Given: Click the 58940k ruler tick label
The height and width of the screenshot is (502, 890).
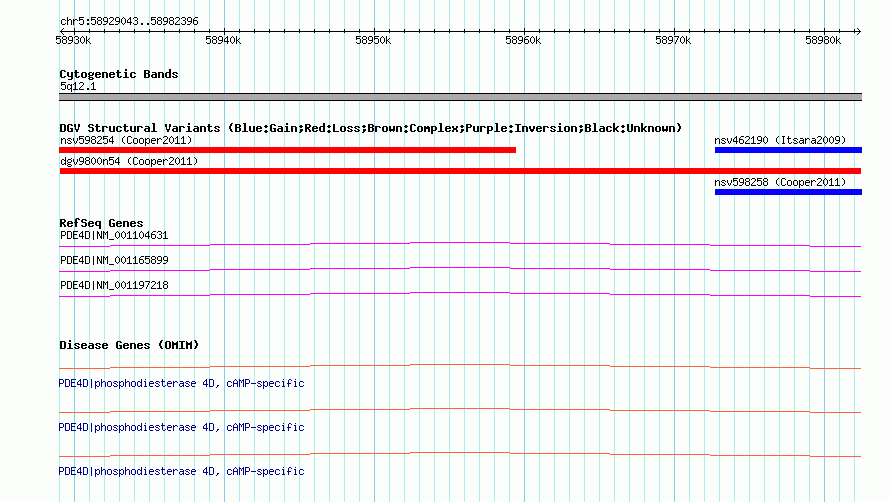Looking at the screenshot, I should 223,40.
